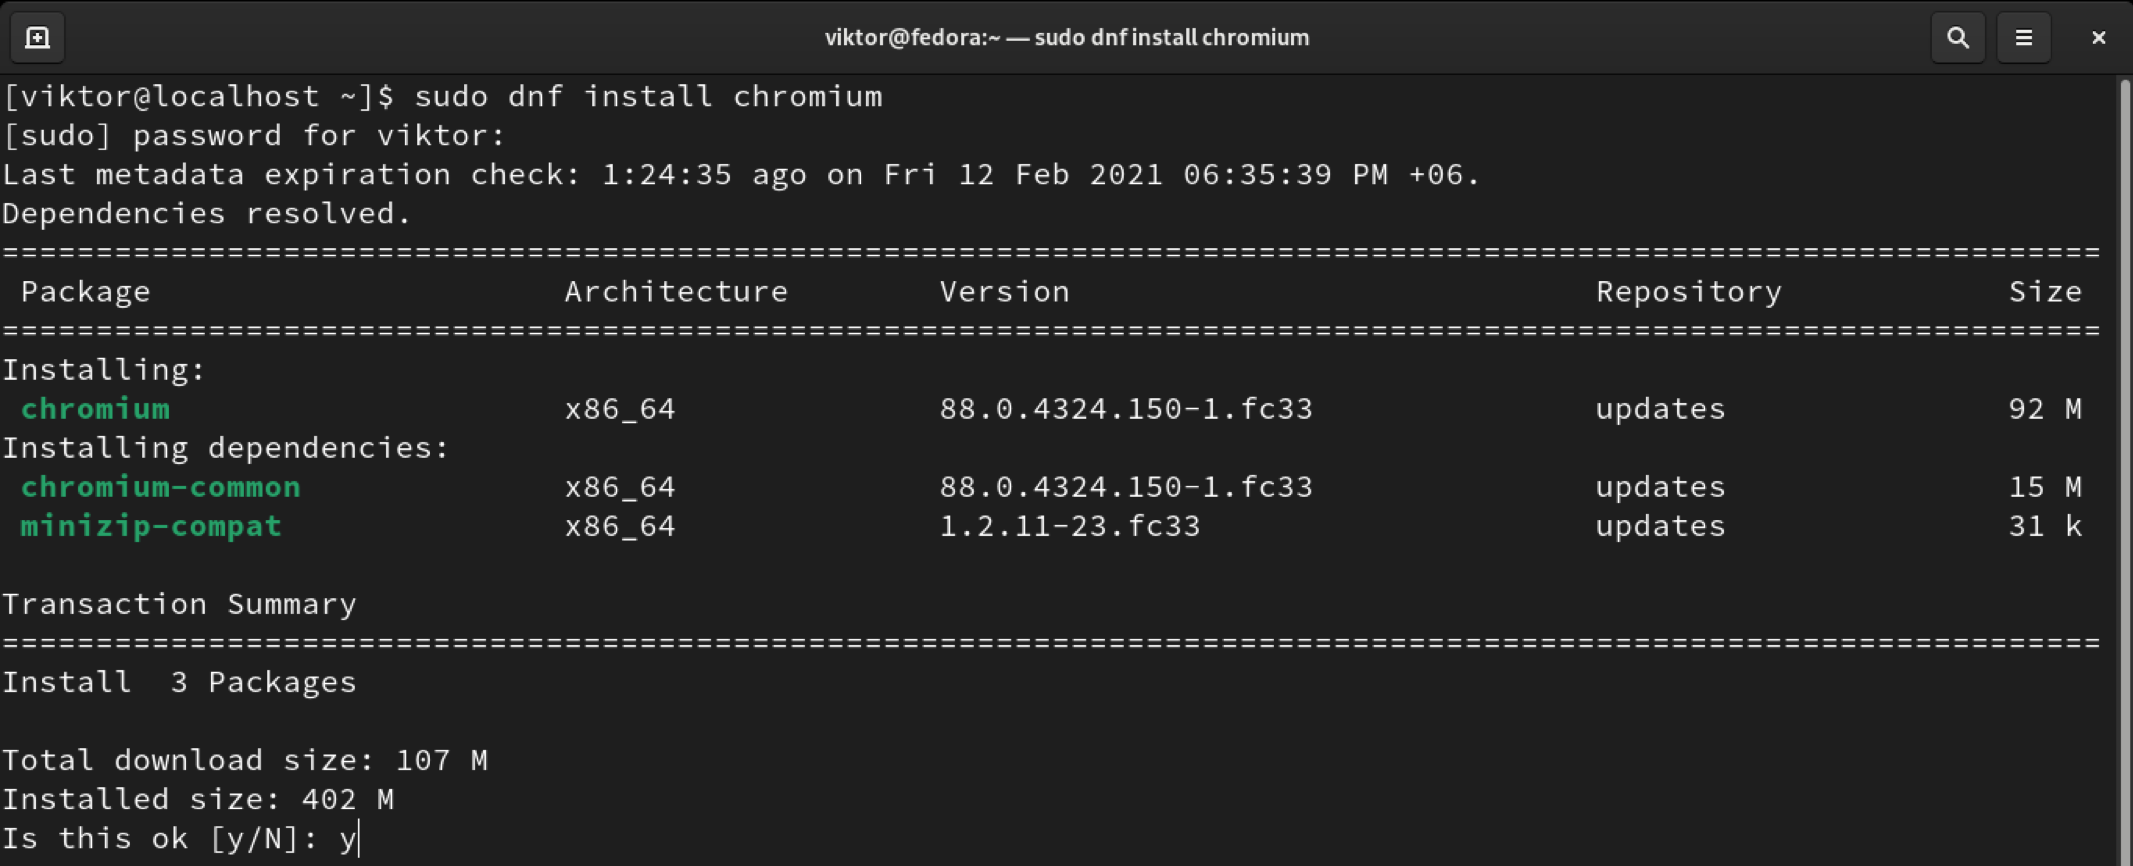Click the vertical scrollbar on right edge

click(x=2122, y=470)
